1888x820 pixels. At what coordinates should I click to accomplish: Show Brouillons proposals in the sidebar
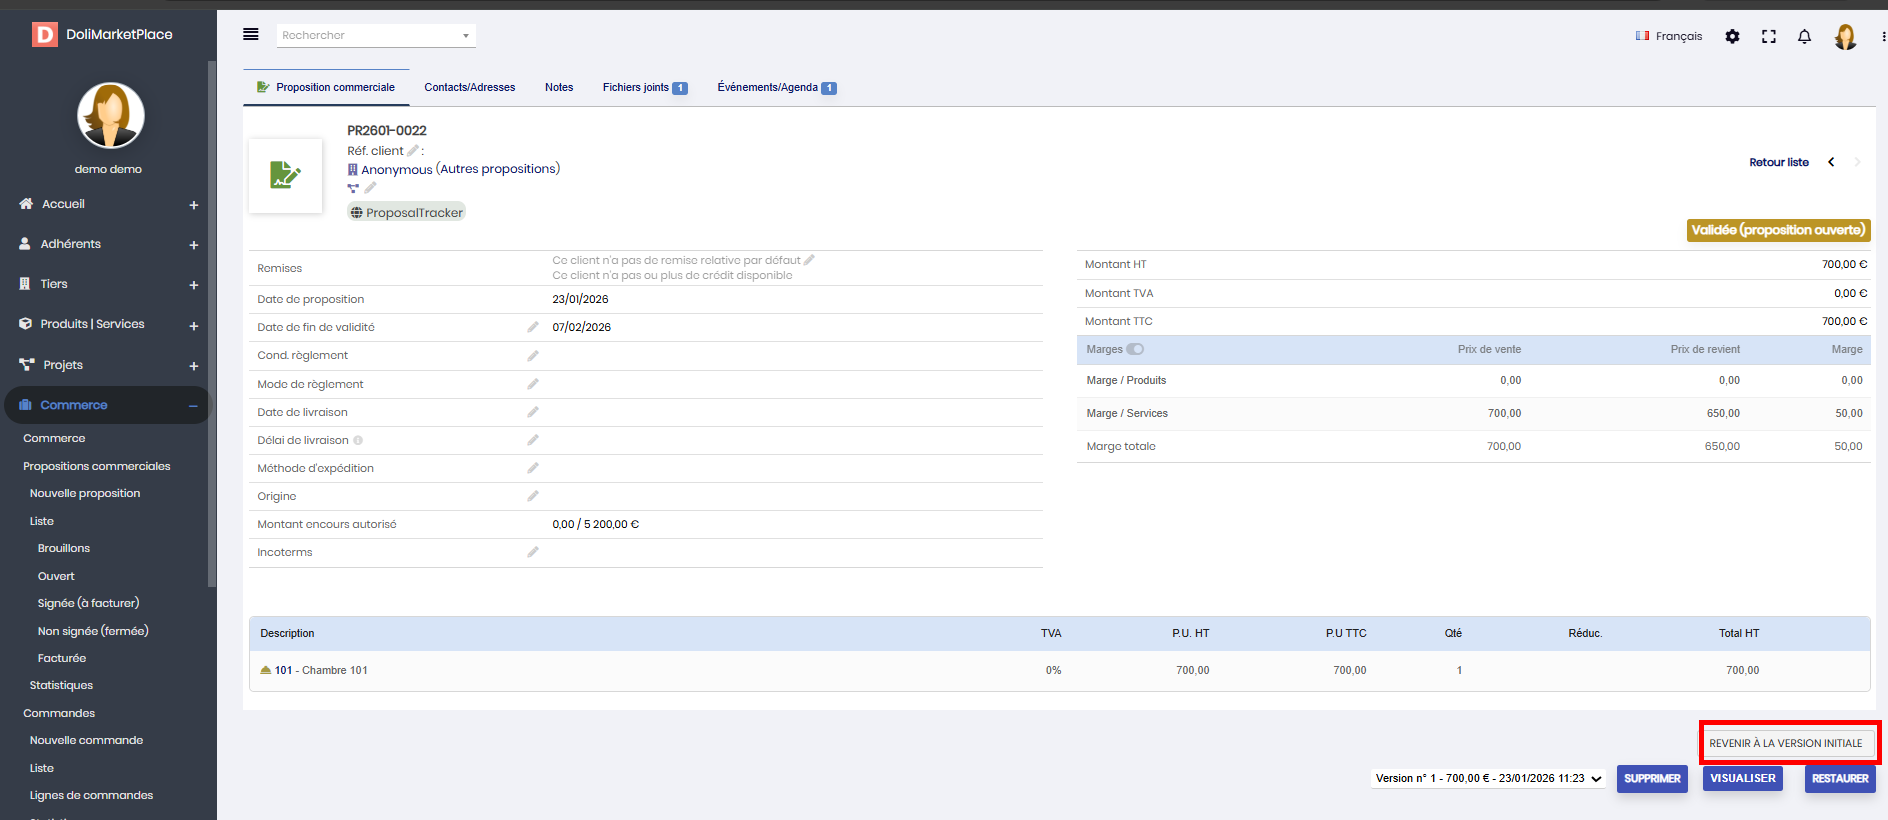point(64,548)
